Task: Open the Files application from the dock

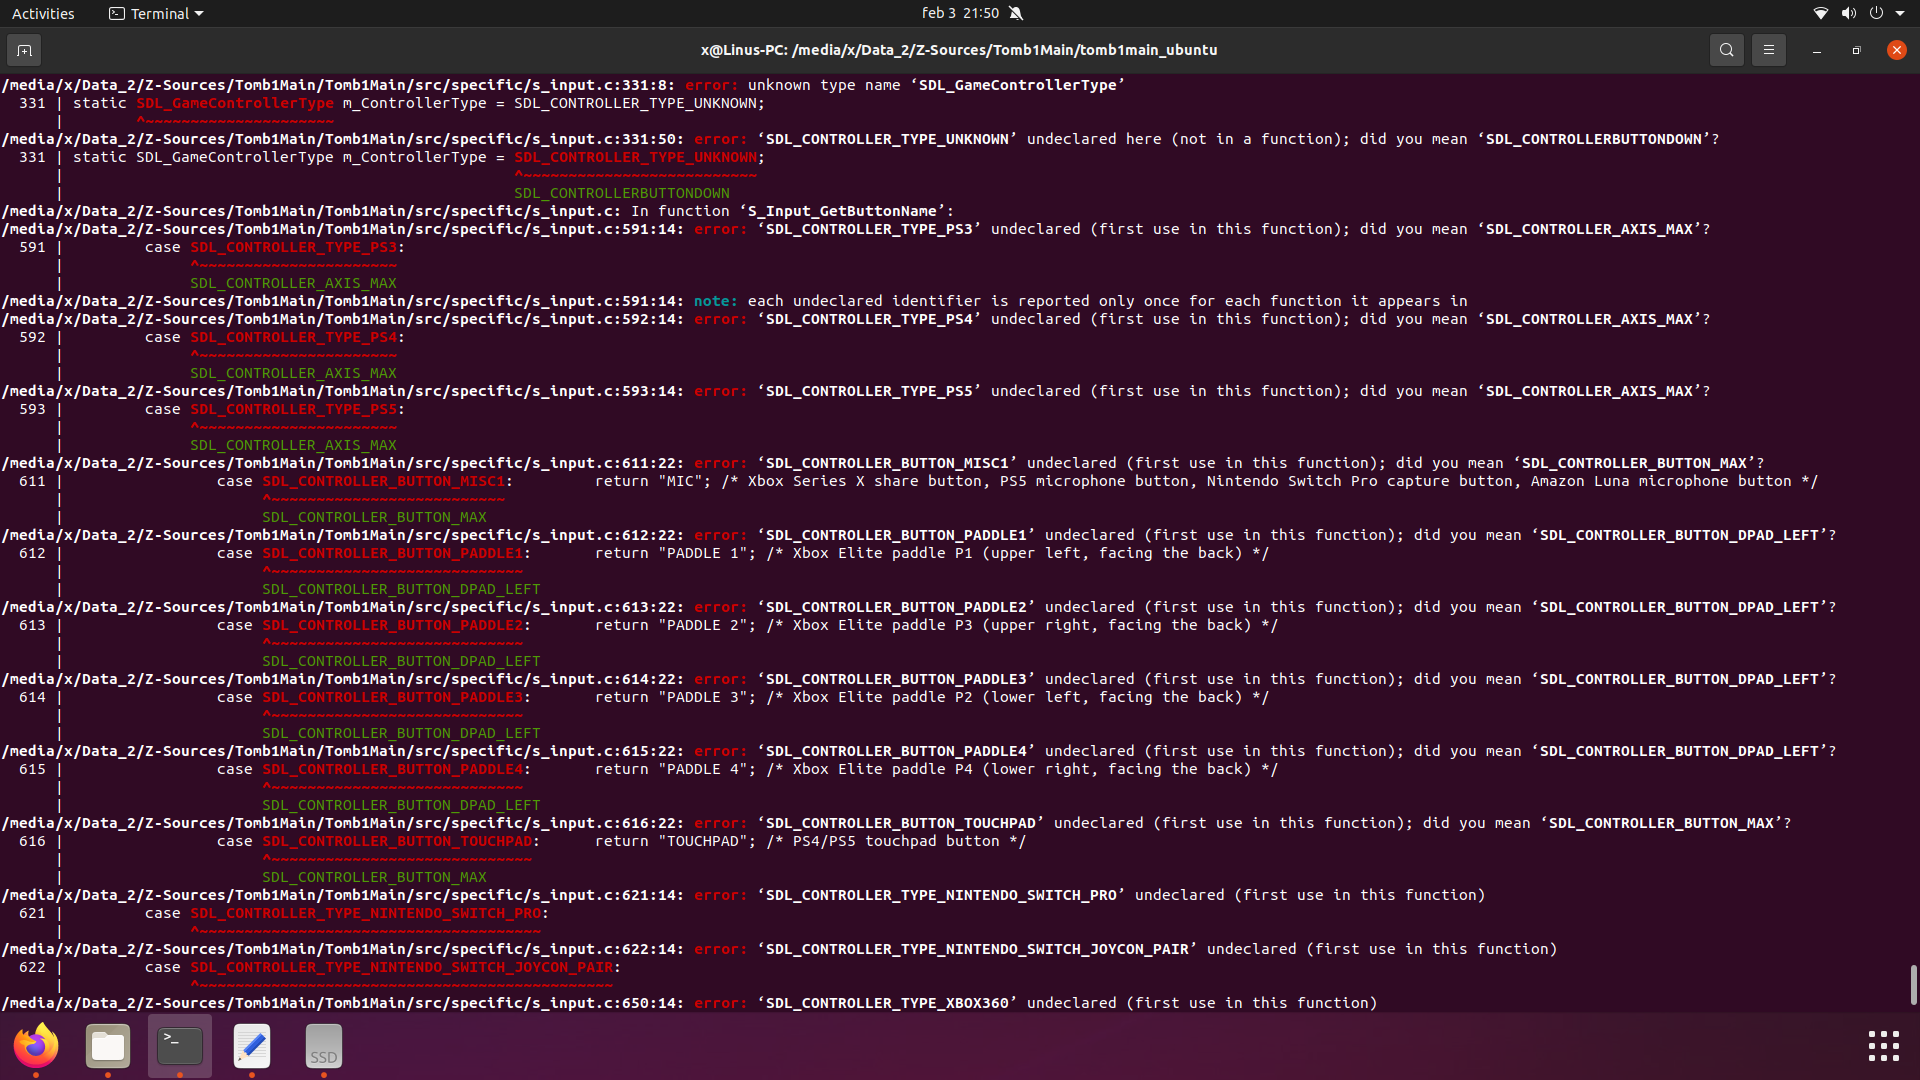Action: click(x=107, y=1046)
